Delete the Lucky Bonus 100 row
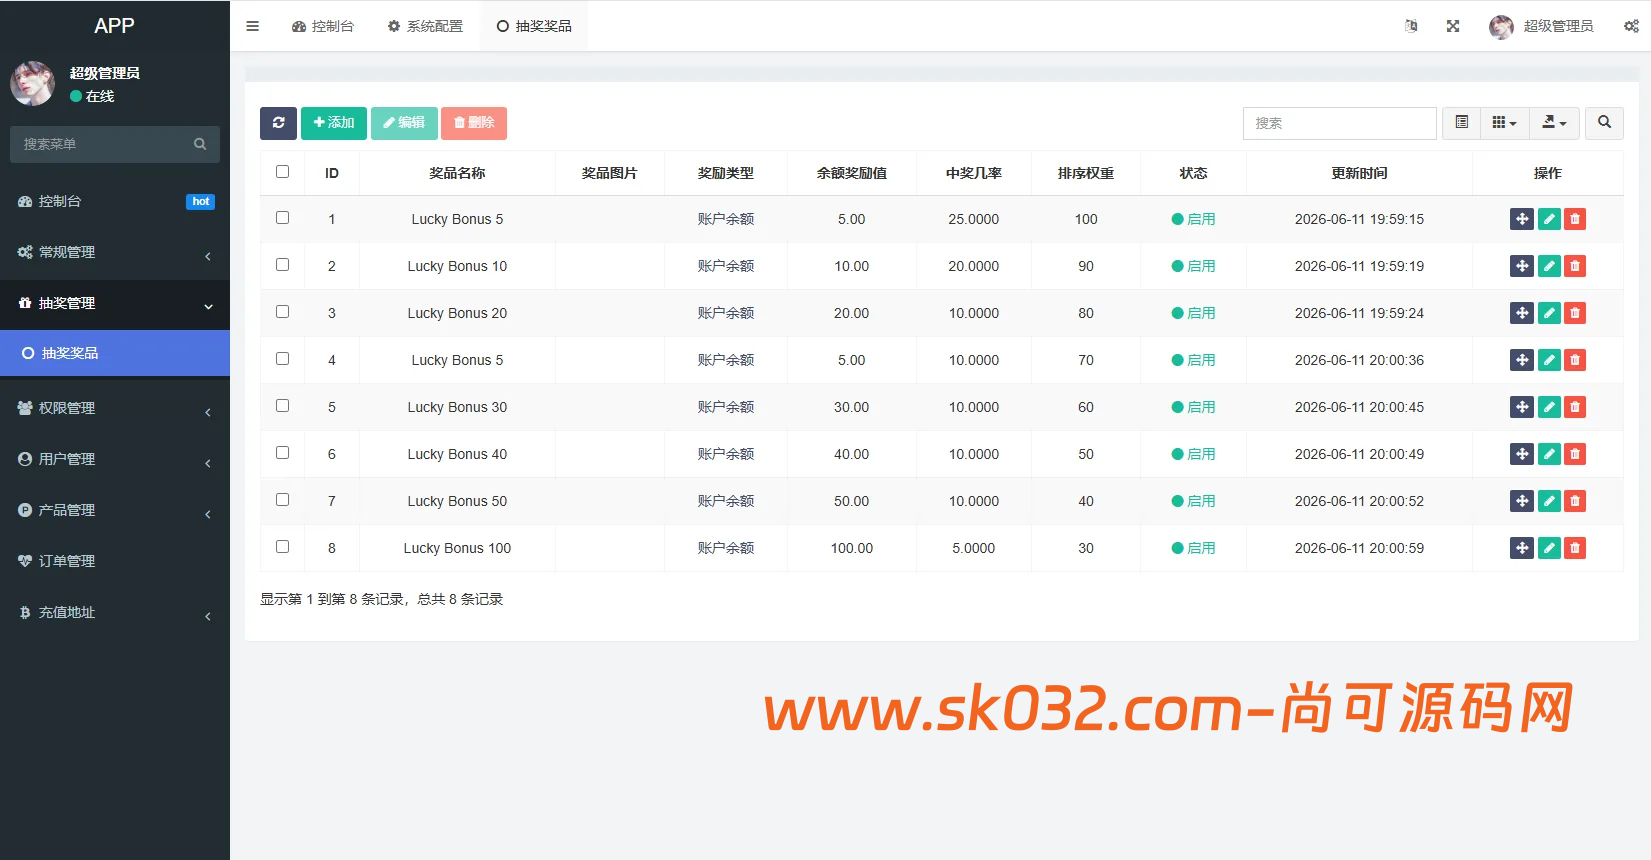This screenshot has height=860, width=1651. (x=1575, y=548)
